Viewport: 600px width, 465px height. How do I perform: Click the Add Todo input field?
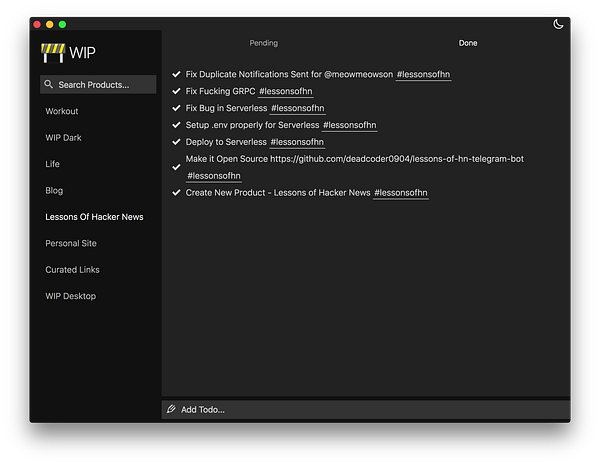tap(370, 409)
